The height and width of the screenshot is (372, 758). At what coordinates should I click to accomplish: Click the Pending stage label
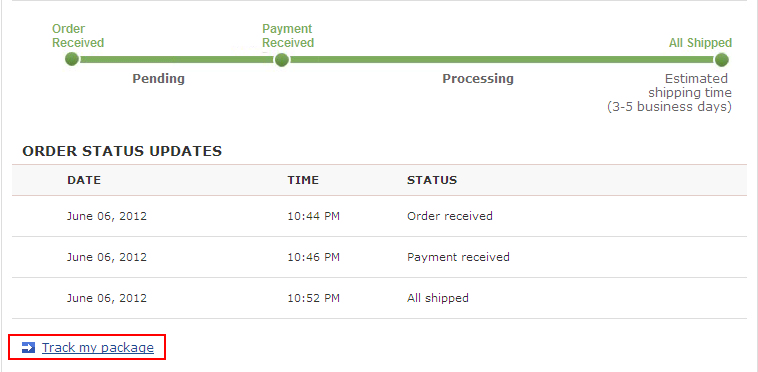[159, 78]
